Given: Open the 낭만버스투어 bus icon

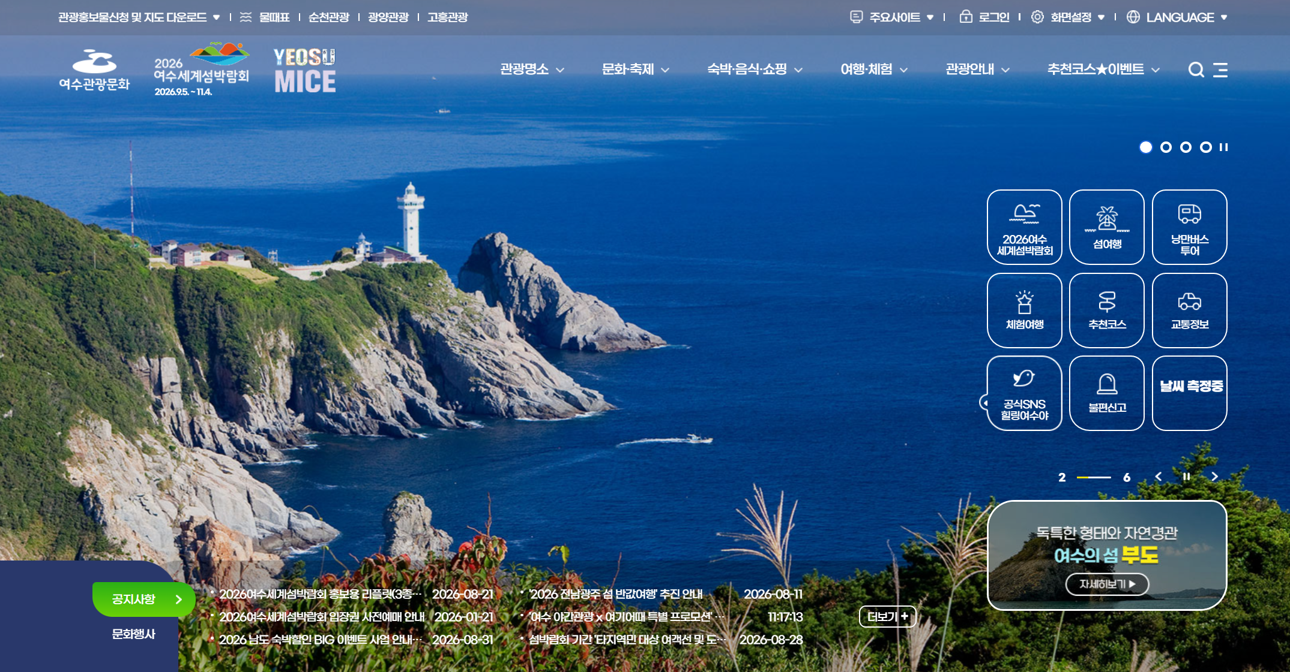Looking at the screenshot, I should pyautogui.click(x=1189, y=227).
